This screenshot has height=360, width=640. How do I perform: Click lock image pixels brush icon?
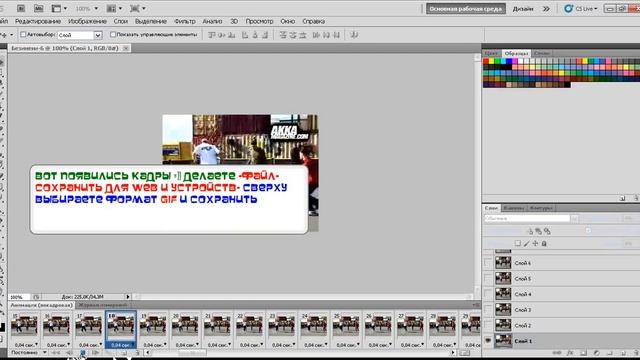[x=527, y=244]
